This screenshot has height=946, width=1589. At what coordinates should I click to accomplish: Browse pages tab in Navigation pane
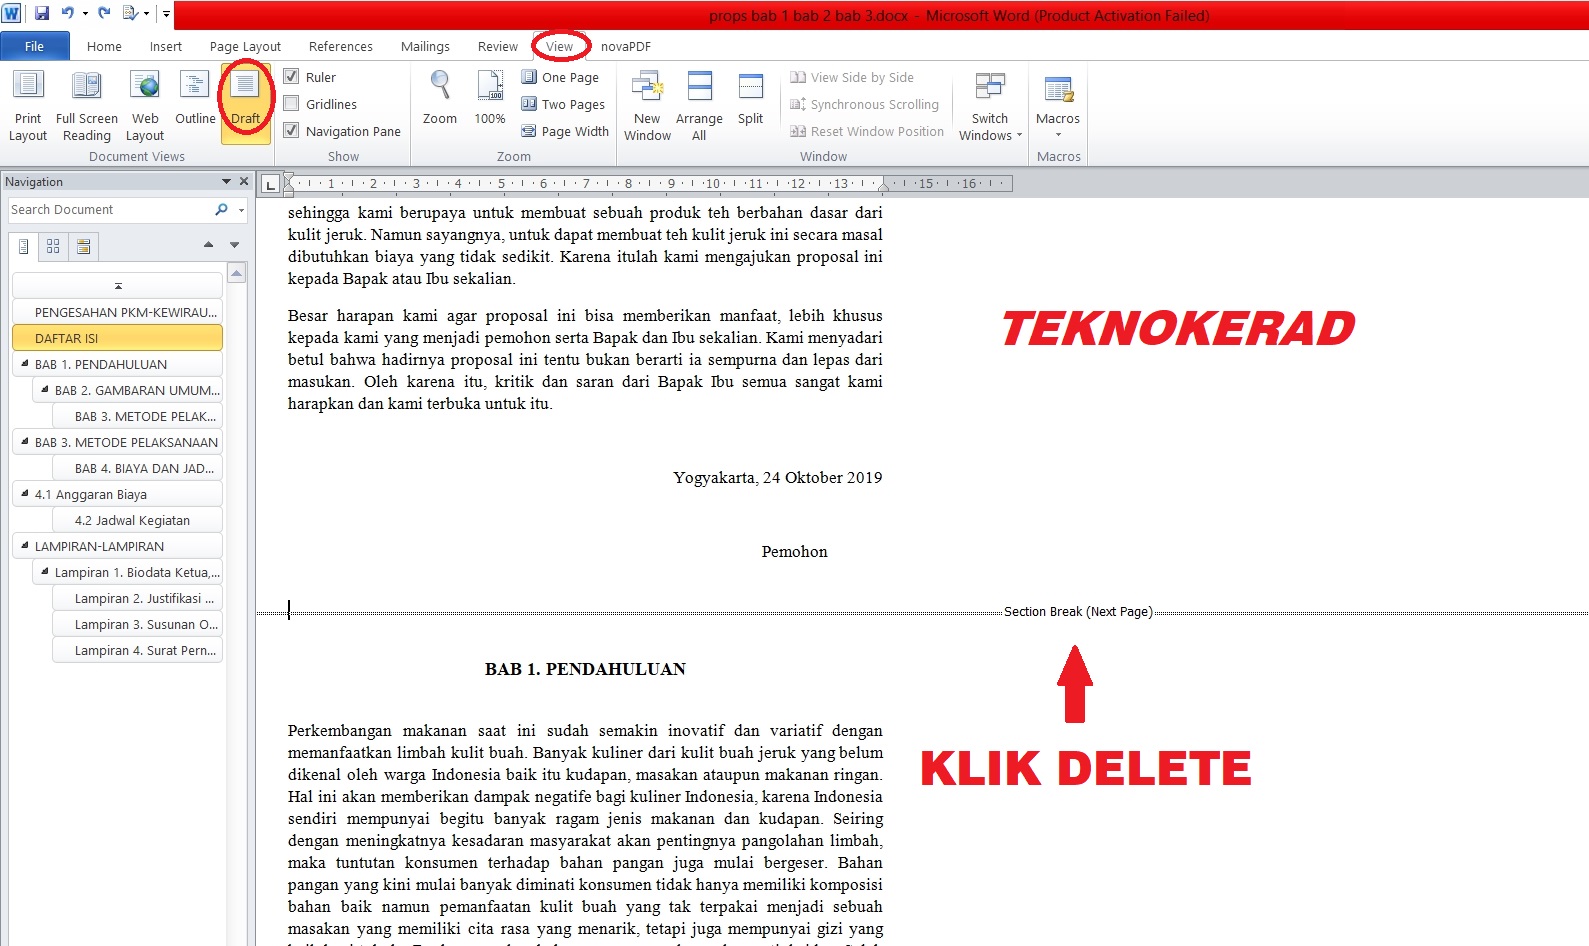pyautogui.click(x=53, y=246)
